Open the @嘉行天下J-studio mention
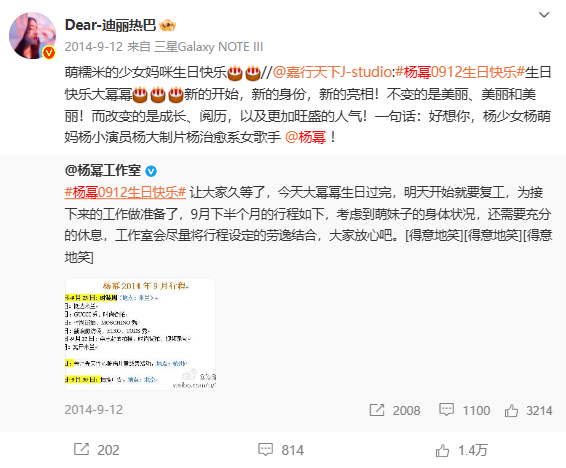Image resolution: width=566 pixels, height=468 pixels. tap(332, 73)
